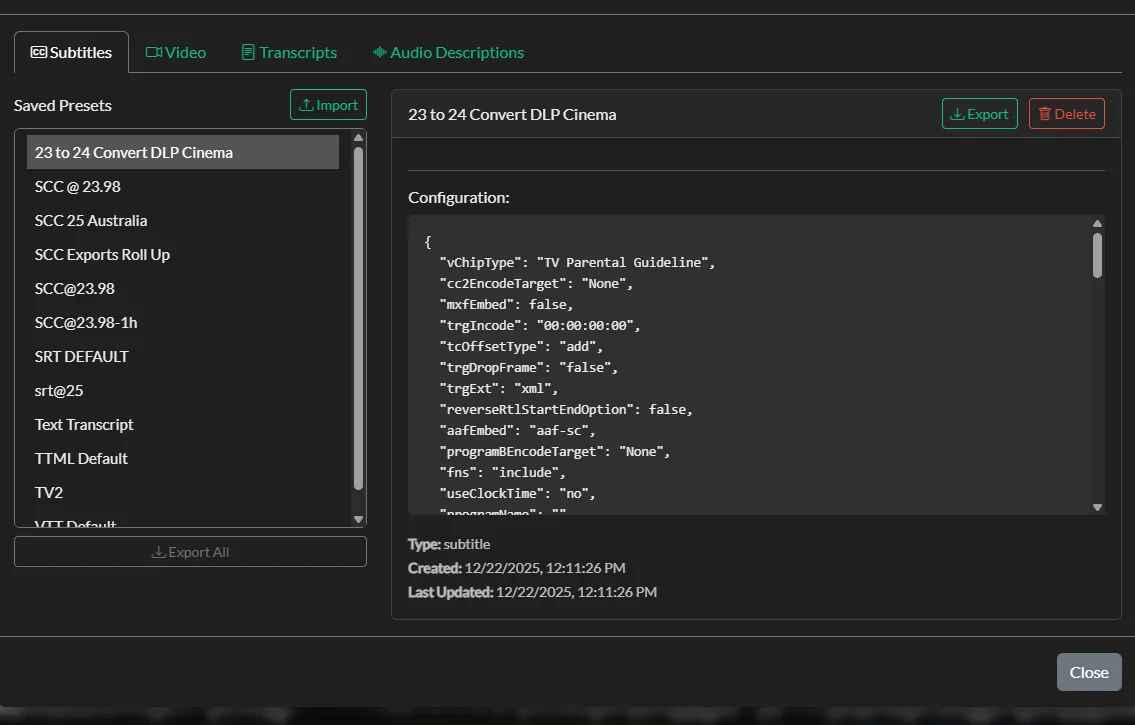
Task: Click the "mxfEmbed": false line
Action: pos(506,305)
